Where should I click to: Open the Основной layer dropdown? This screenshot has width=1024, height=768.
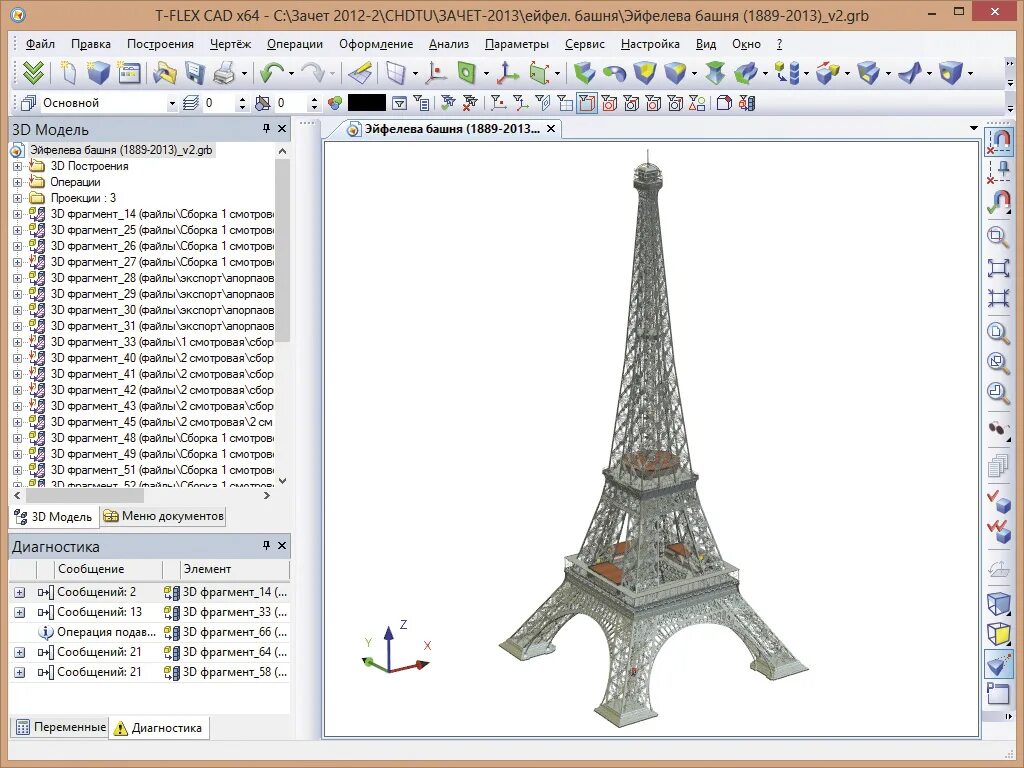pos(172,103)
